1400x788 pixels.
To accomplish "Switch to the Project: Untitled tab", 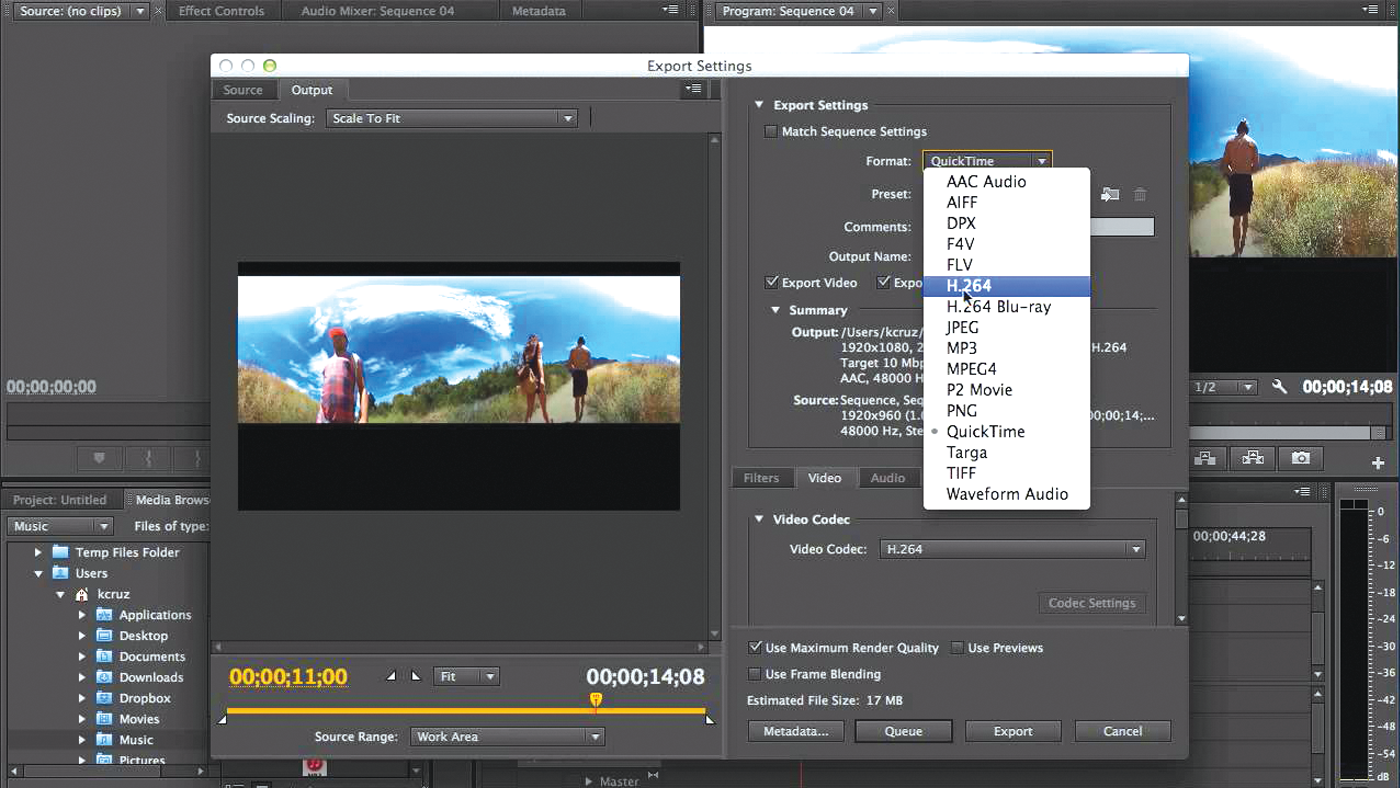I will coord(60,500).
